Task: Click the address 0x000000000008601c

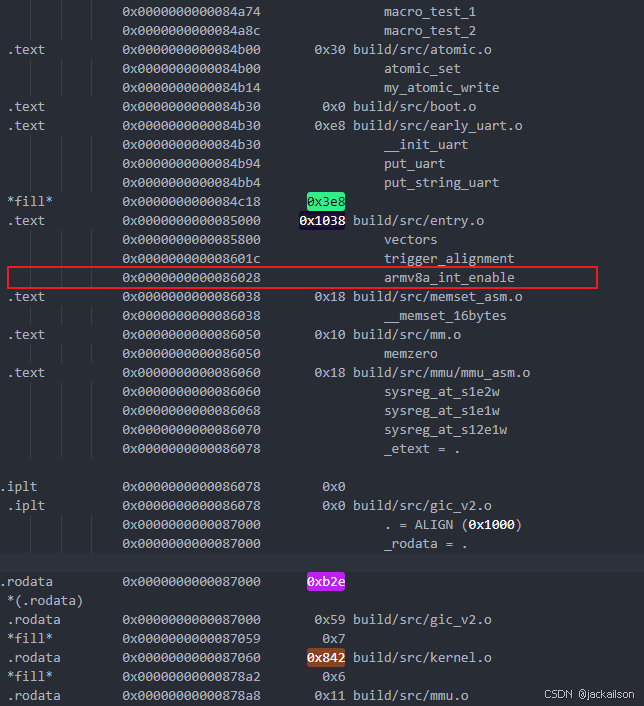Action: [191, 258]
